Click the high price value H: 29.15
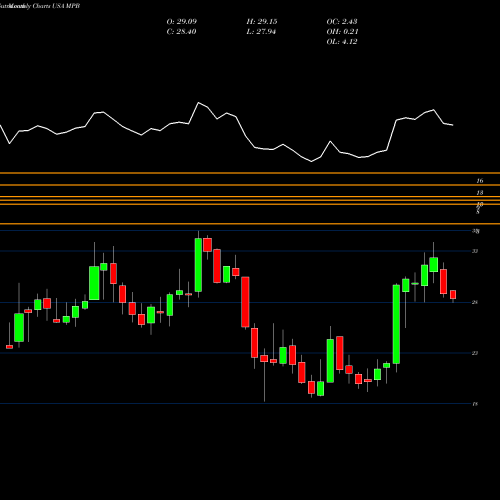This screenshot has height=500, width=500. tap(262, 22)
